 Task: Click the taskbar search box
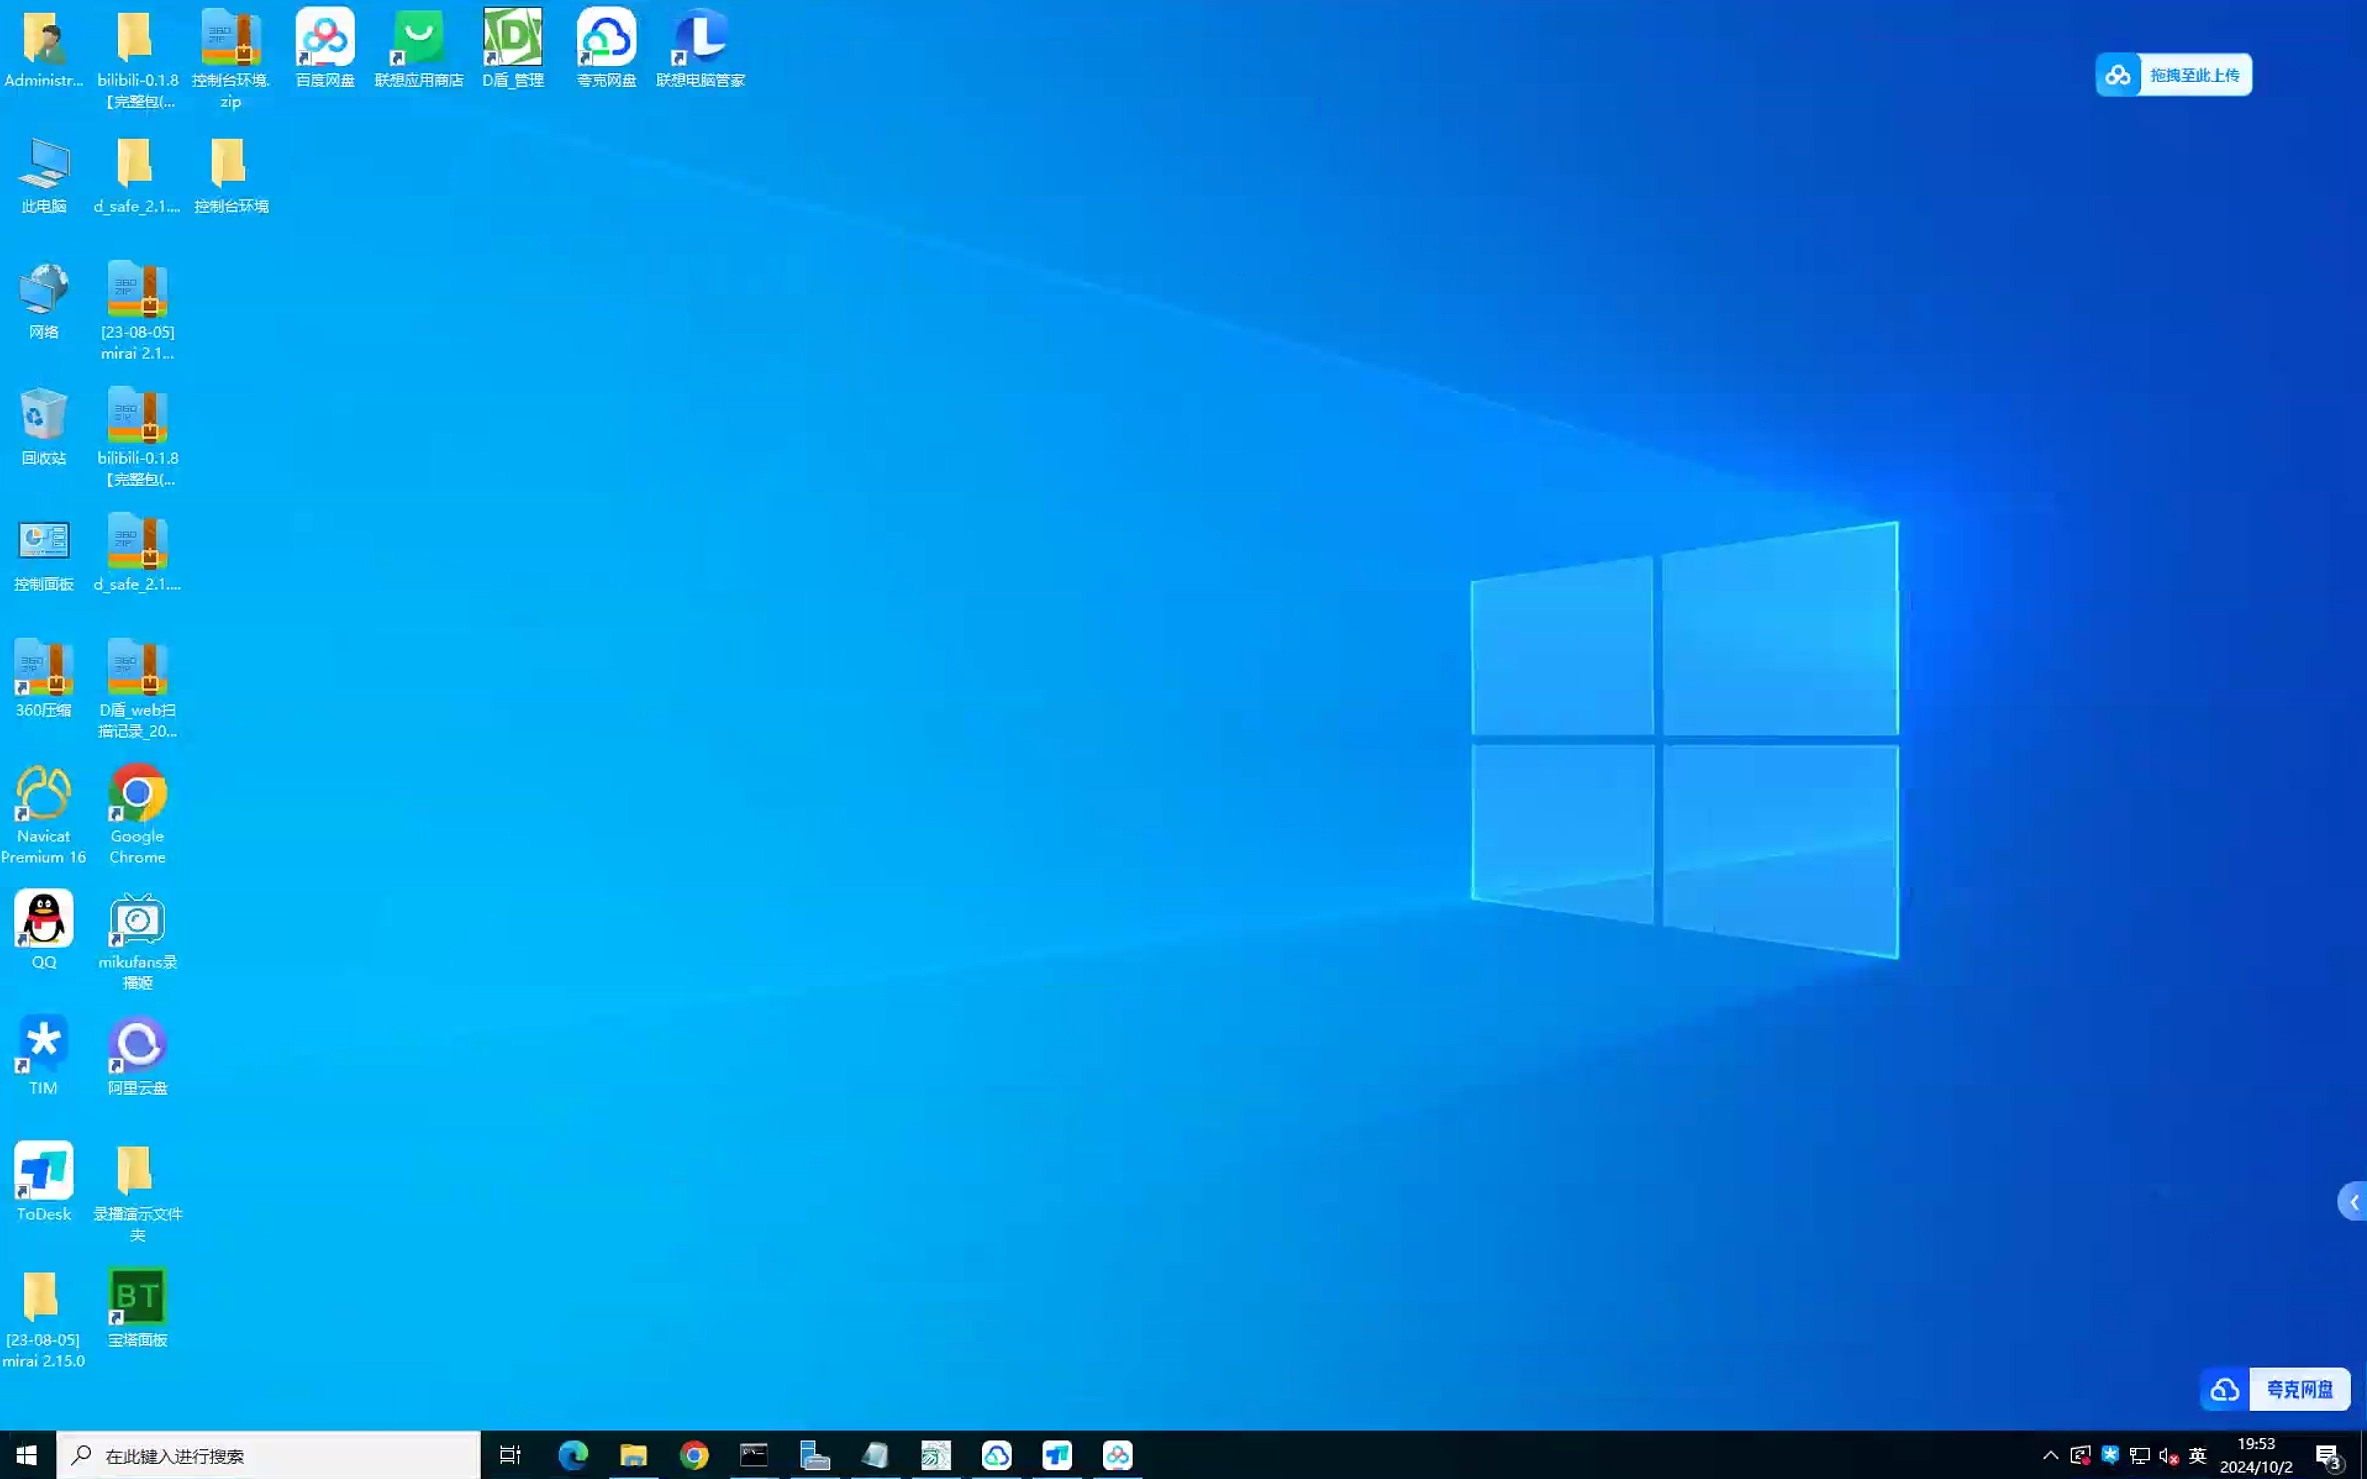[270, 1455]
